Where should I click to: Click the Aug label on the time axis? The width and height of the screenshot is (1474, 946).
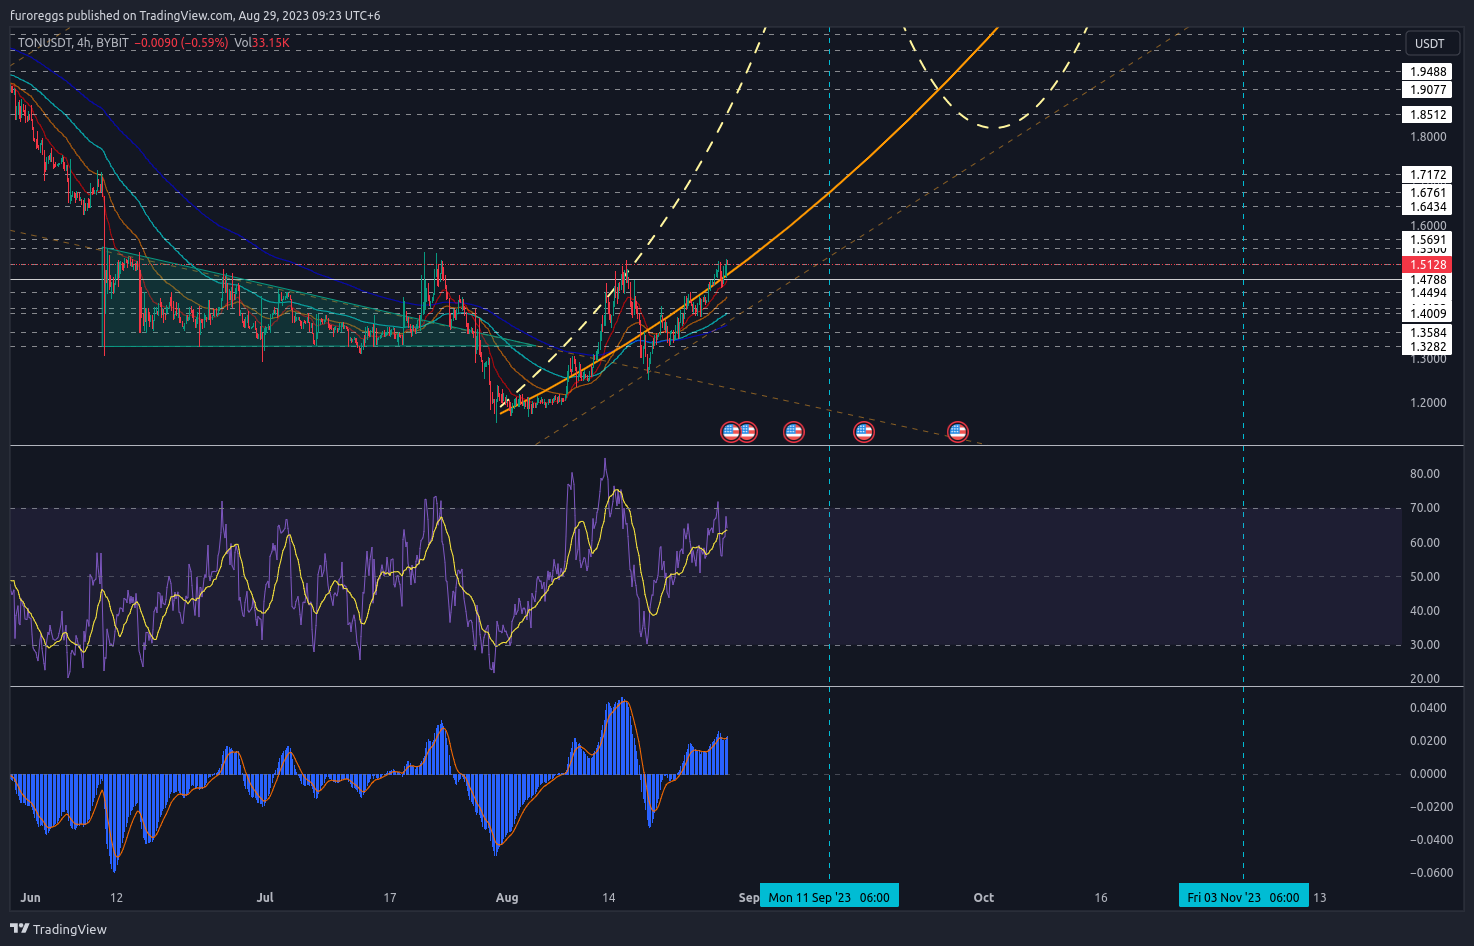pos(507,897)
